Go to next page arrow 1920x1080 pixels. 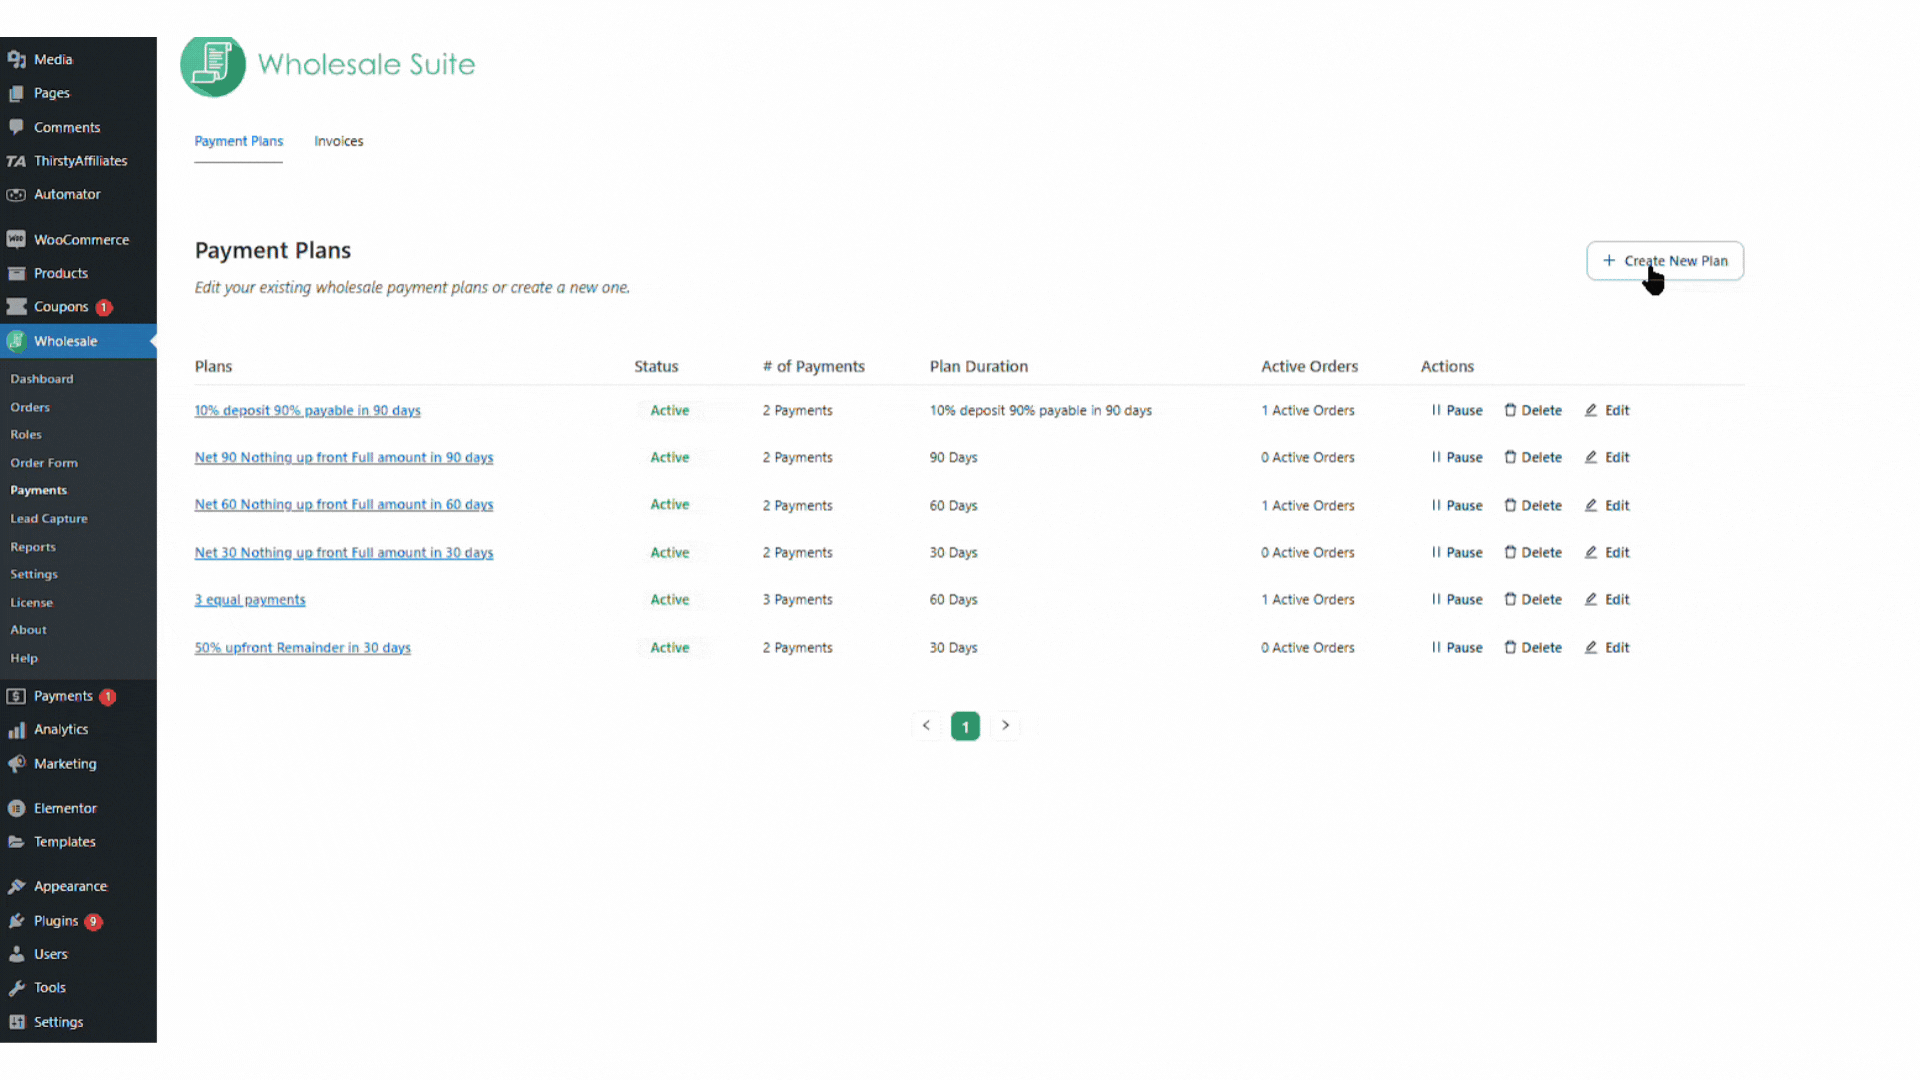pyautogui.click(x=1005, y=725)
